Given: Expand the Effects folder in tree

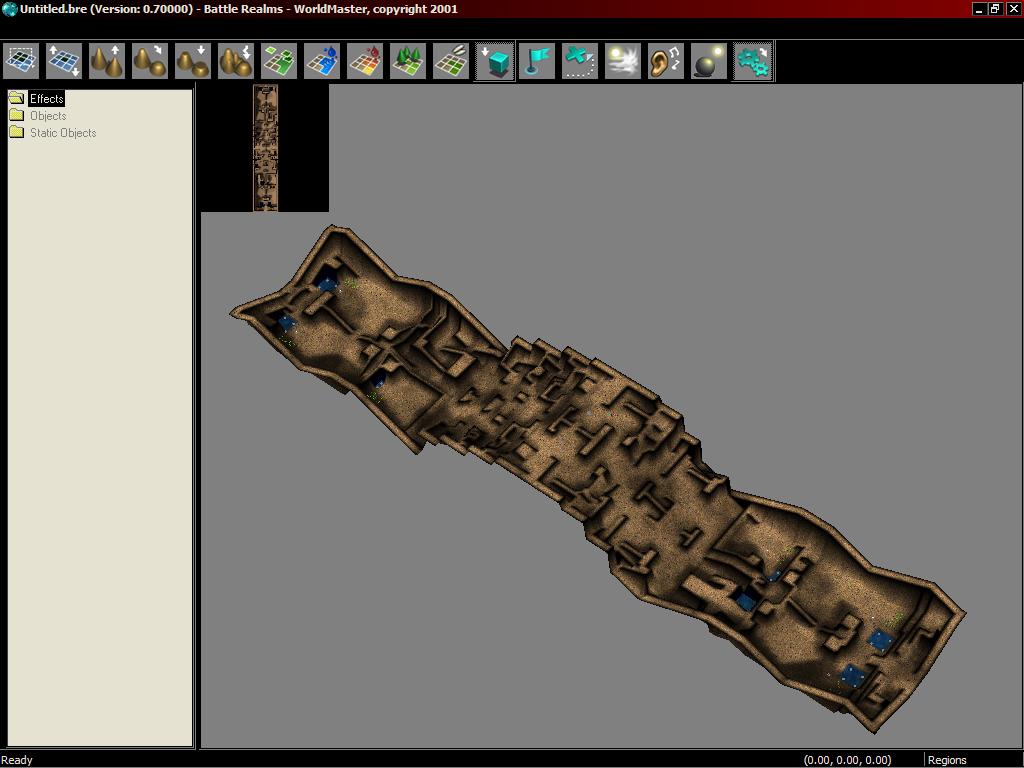Looking at the screenshot, I should click(46, 99).
